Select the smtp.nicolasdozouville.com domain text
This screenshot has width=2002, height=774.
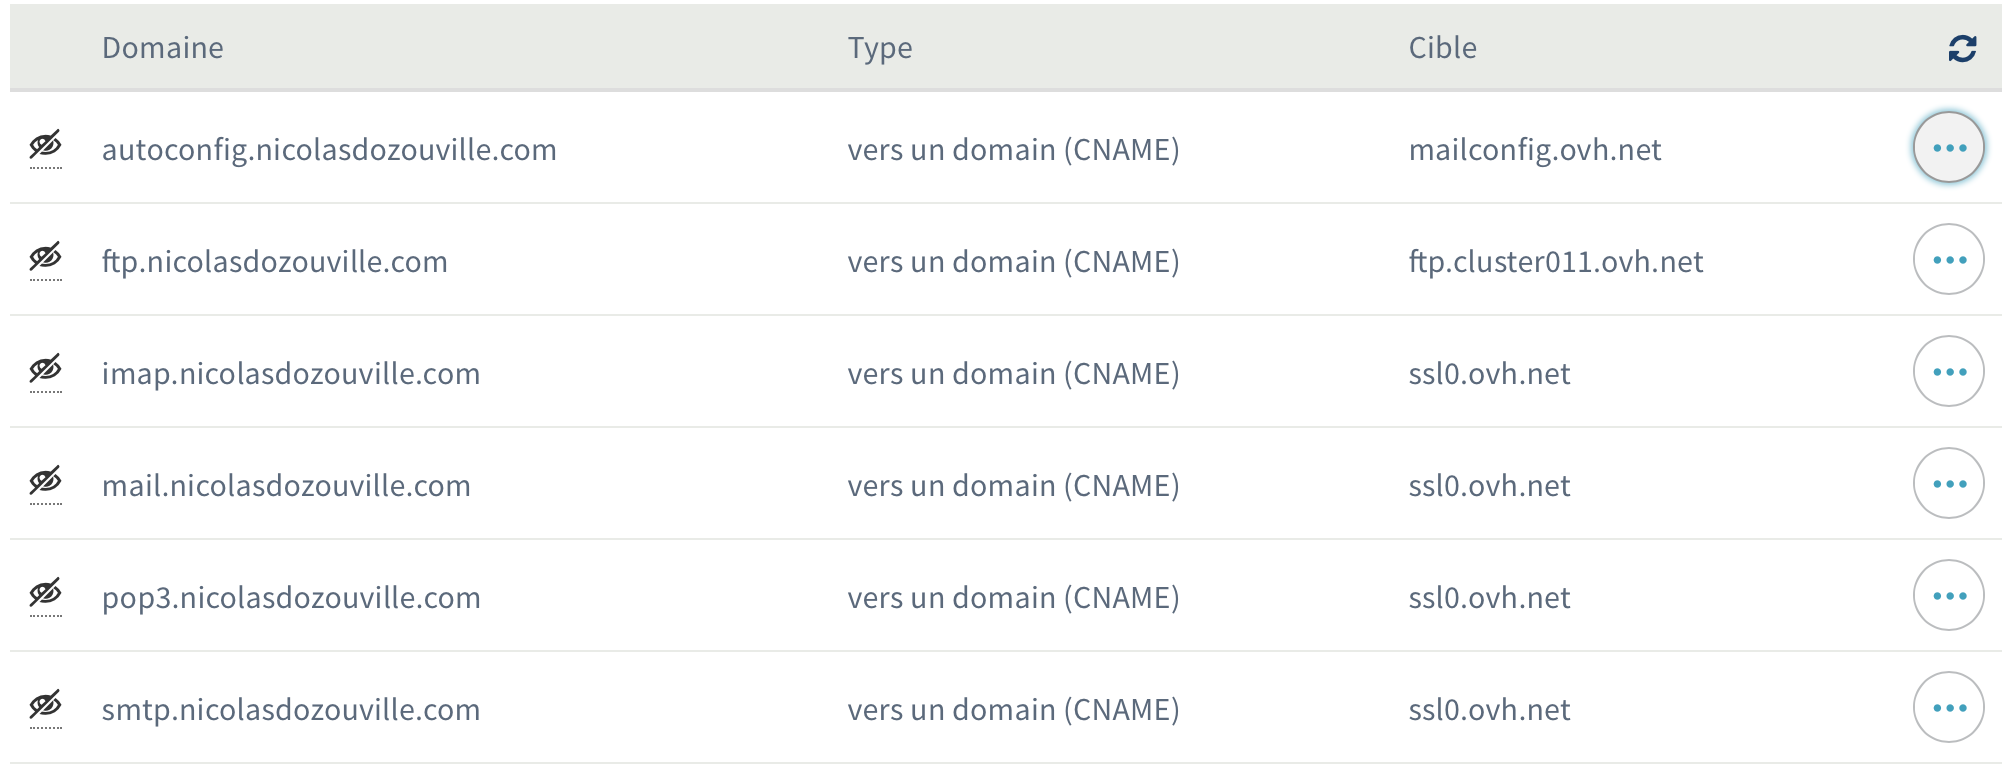pyautogui.click(x=291, y=710)
